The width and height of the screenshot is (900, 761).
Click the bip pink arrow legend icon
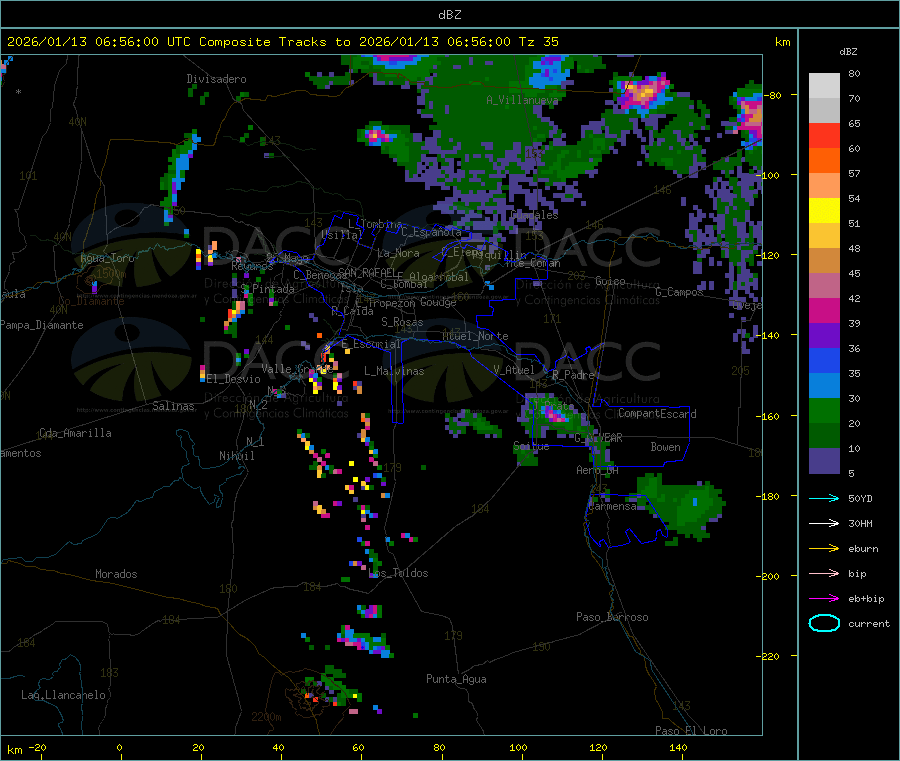(x=824, y=573)
